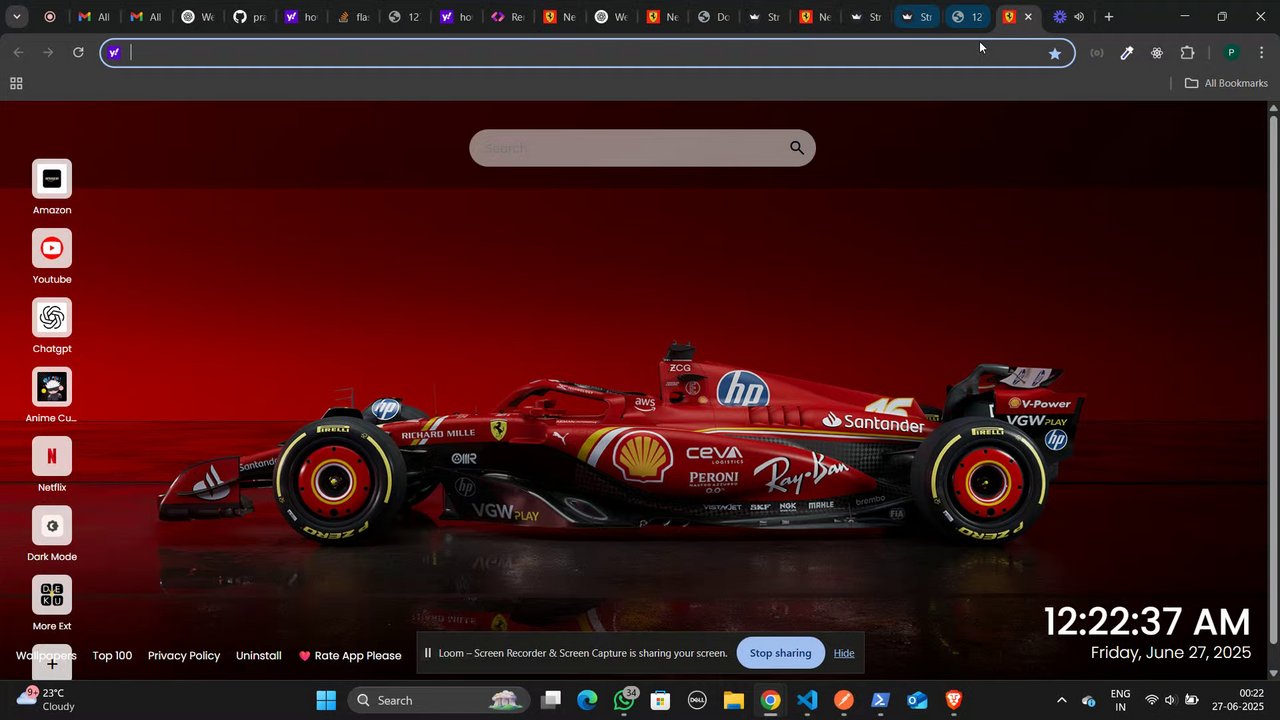Open the Amazon shortcut icon
This screenshot has height=720, width=1280.
[52, 179]
